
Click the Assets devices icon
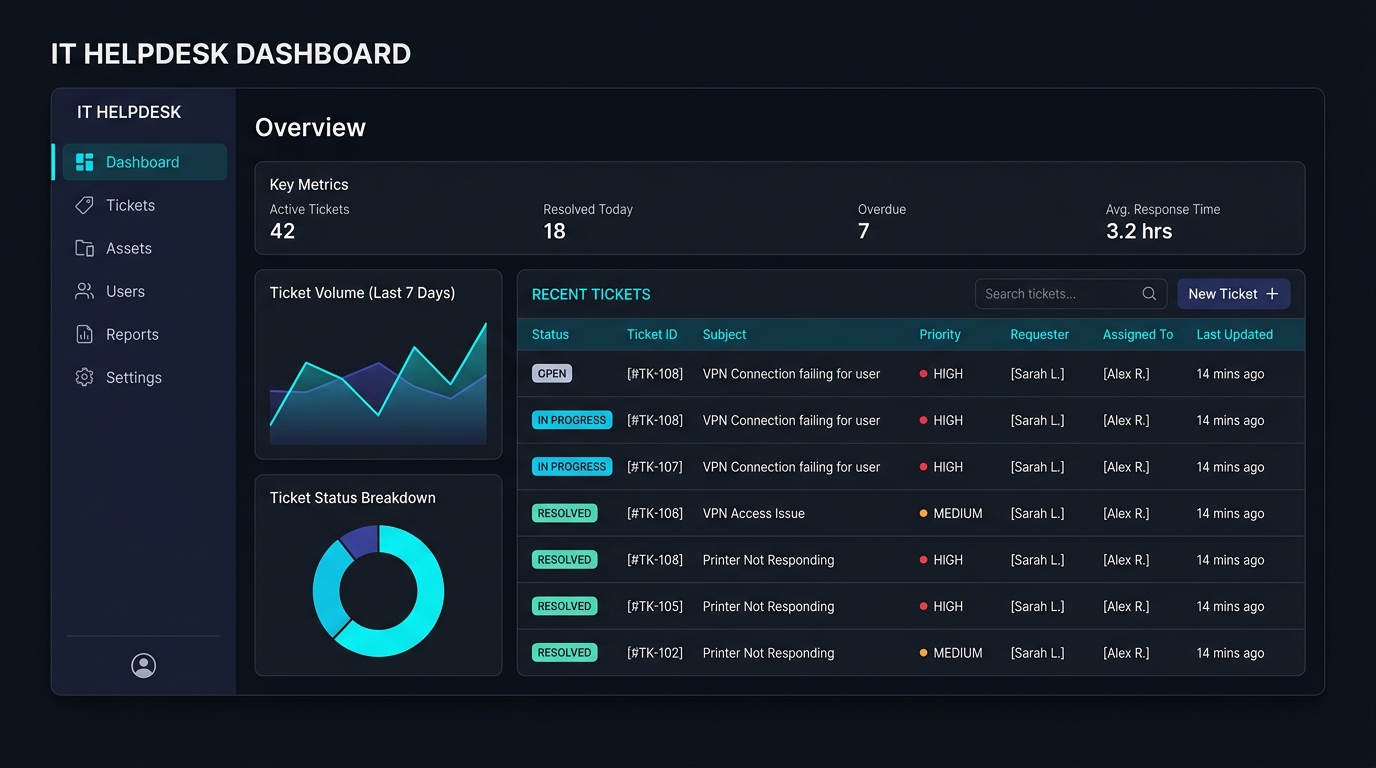tap(85, 248)
